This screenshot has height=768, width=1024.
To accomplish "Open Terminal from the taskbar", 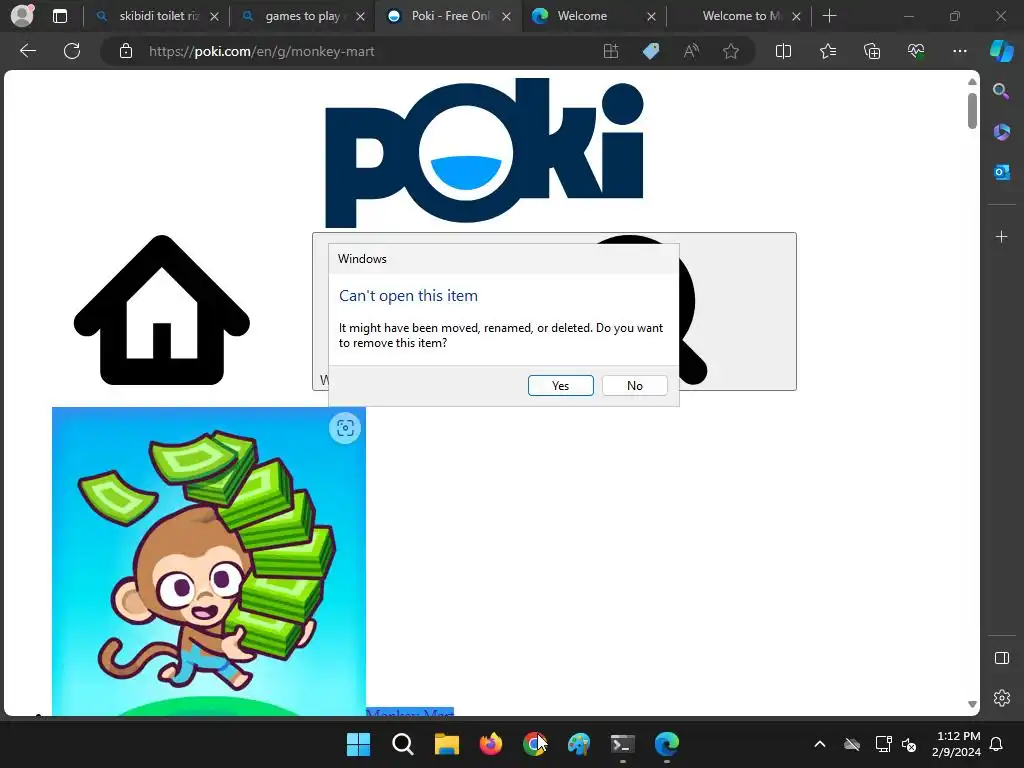I will [x=622, y=744].
